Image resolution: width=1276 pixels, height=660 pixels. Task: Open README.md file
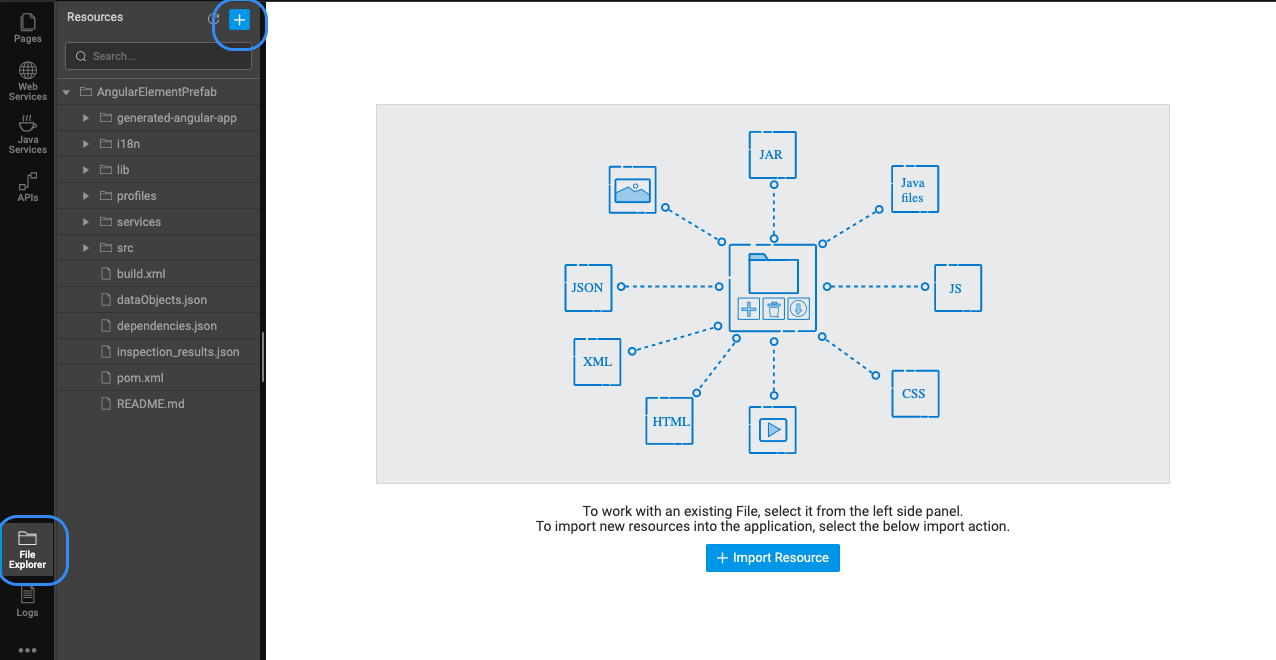(150, 404)
